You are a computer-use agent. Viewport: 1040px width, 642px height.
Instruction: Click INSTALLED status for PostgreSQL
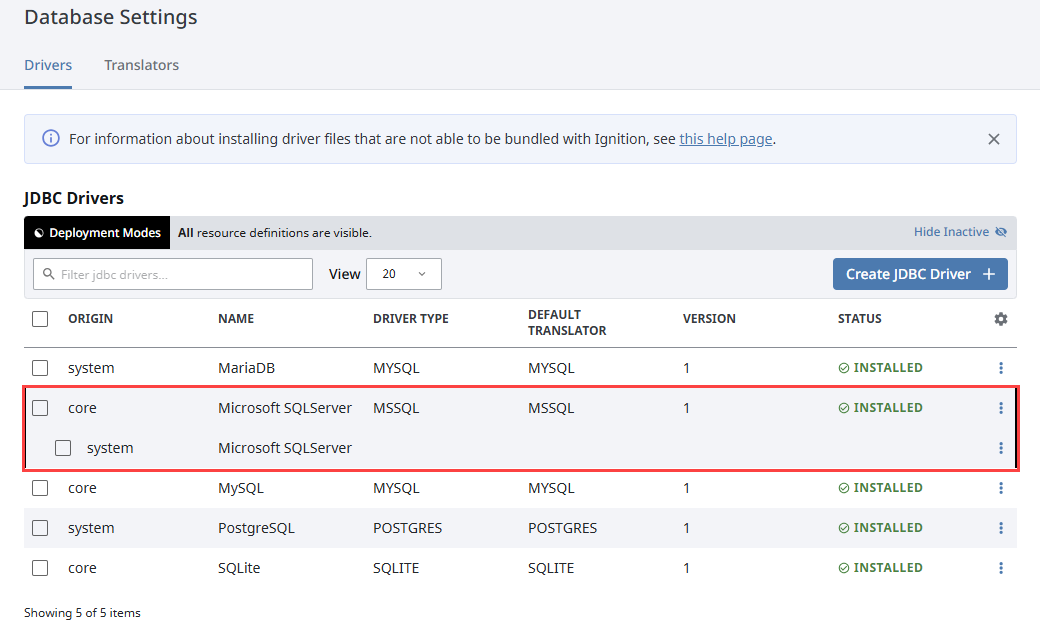click(x=881, y=528)
